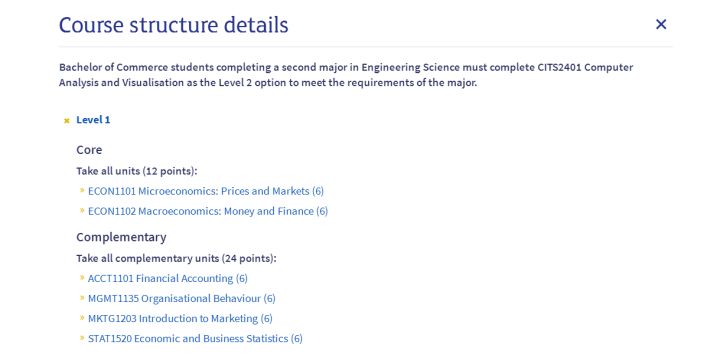Open MGMT1135 Organisational Behaviour unit
The image size is (720, 361).
(x=182, y=299)
